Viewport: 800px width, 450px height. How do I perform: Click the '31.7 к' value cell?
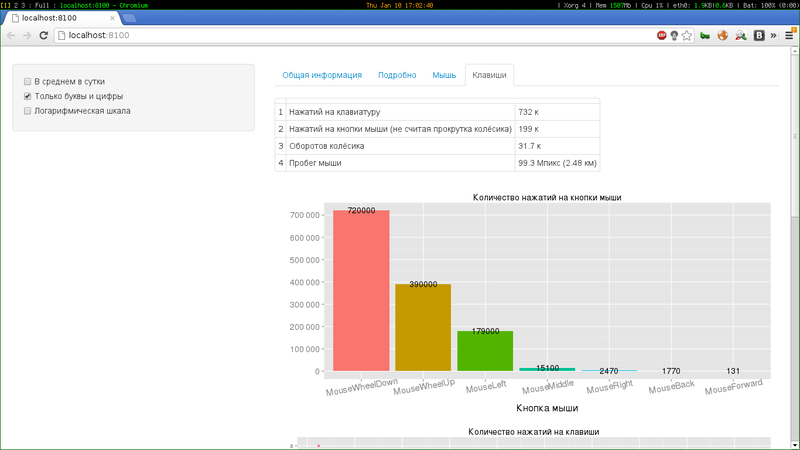point(557,146)
